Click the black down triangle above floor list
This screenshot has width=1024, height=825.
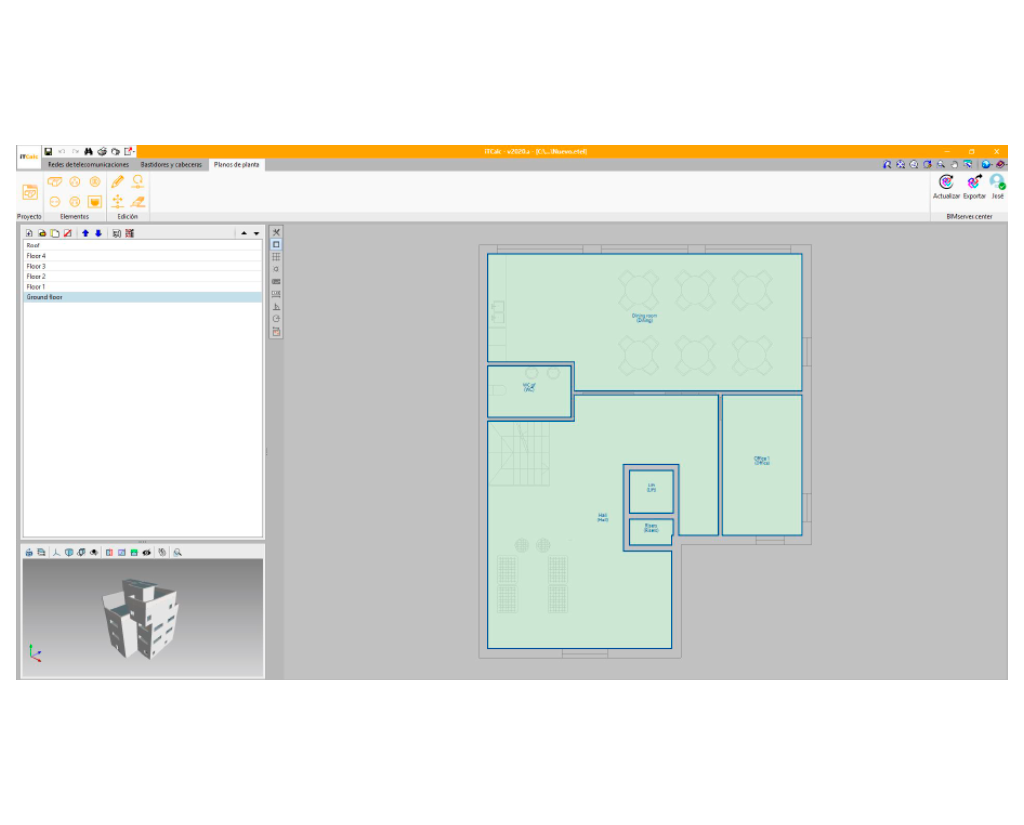(256, 233)
